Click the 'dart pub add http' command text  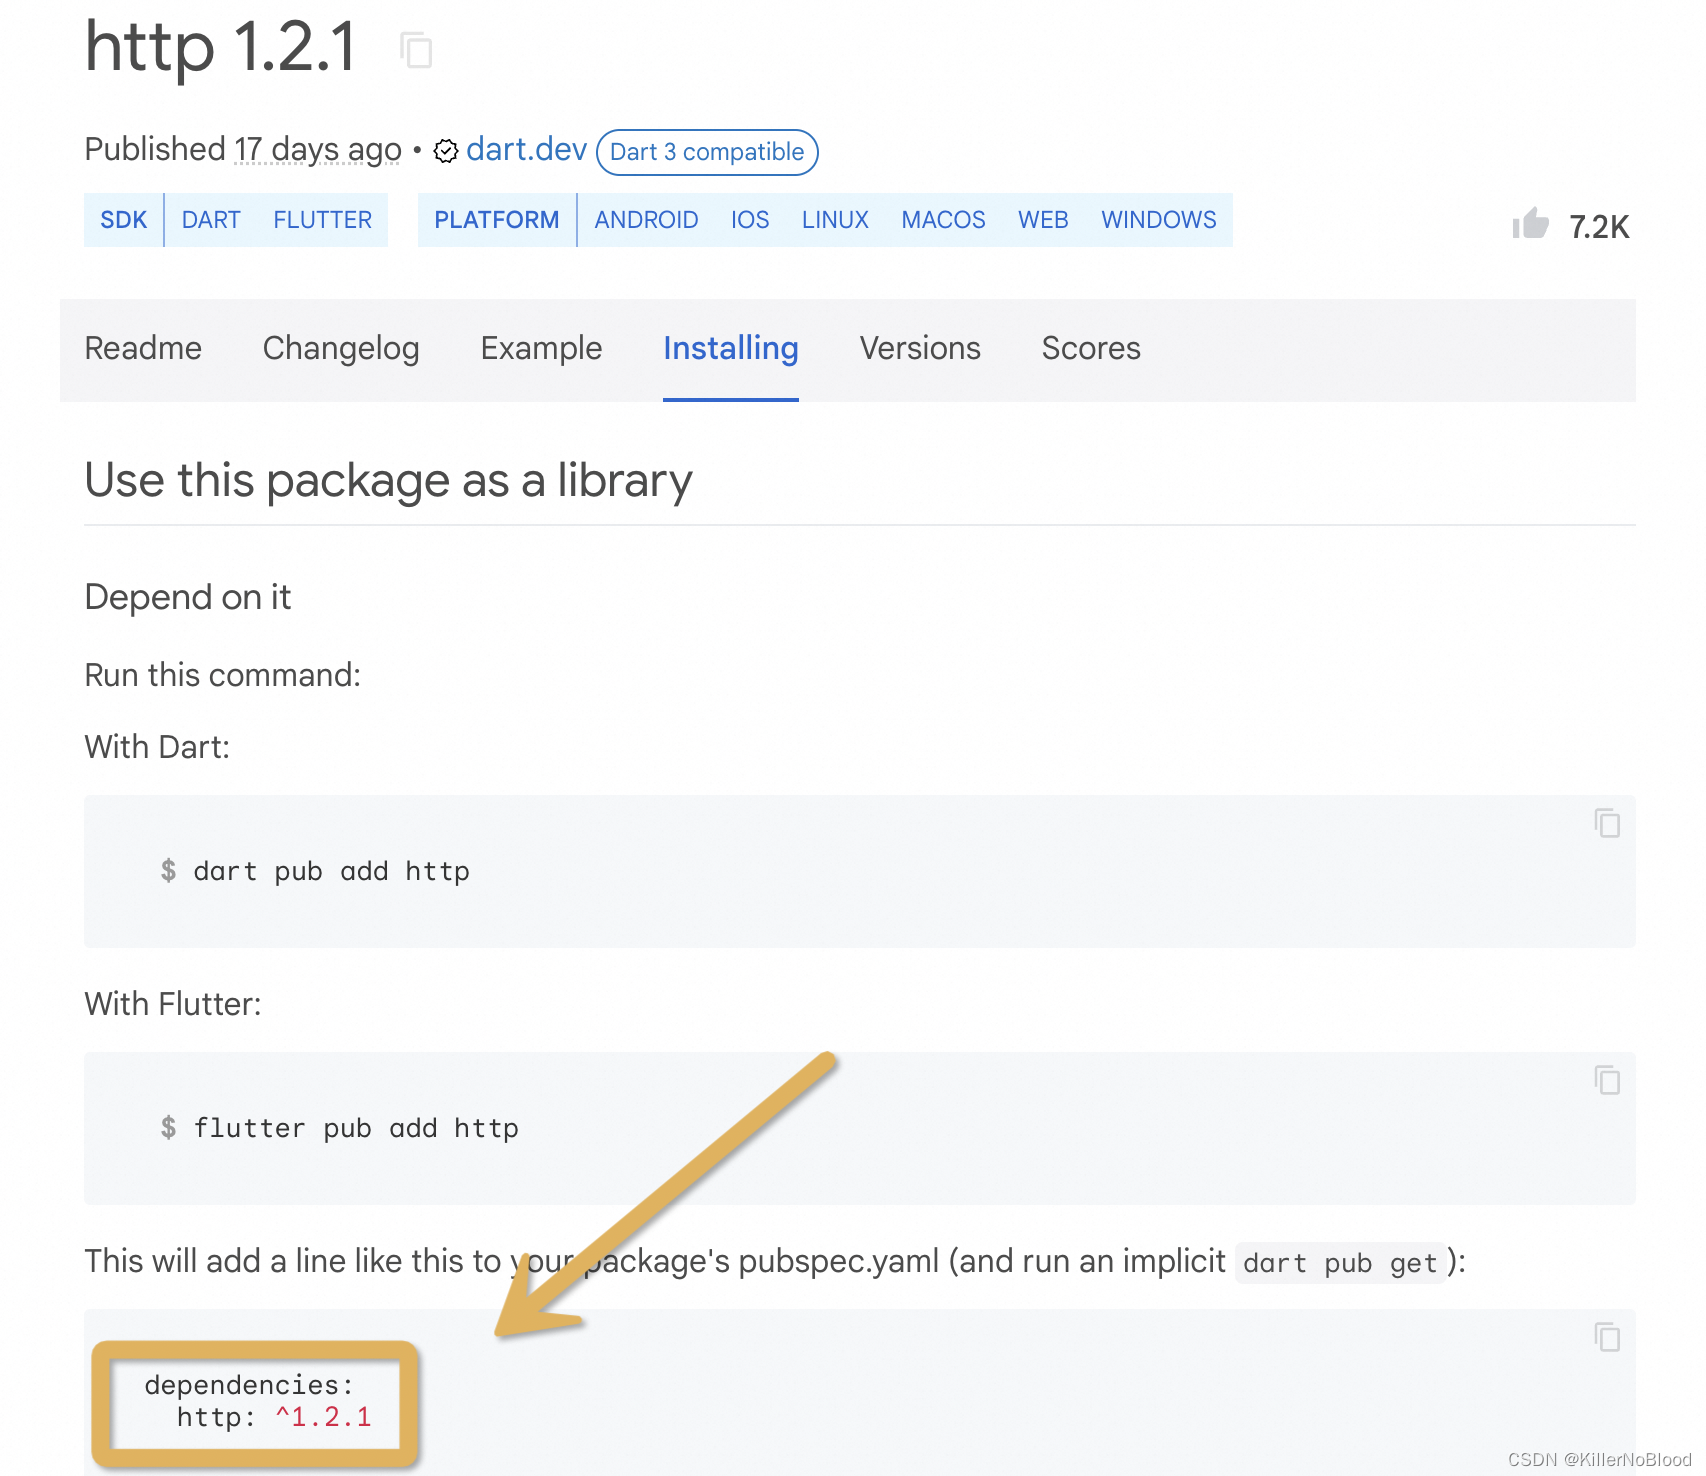331,872
